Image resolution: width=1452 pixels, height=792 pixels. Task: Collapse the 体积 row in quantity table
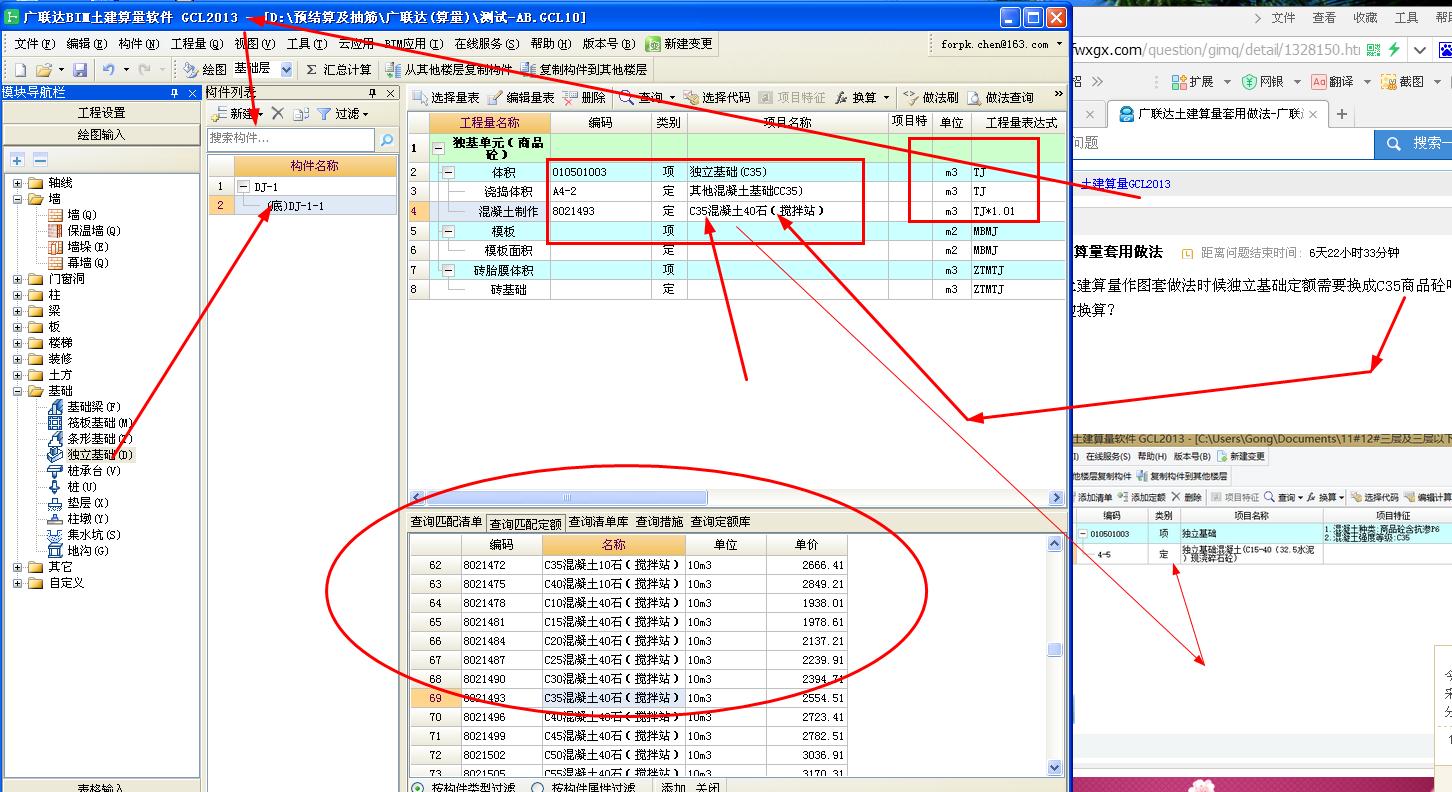point(448,172)
